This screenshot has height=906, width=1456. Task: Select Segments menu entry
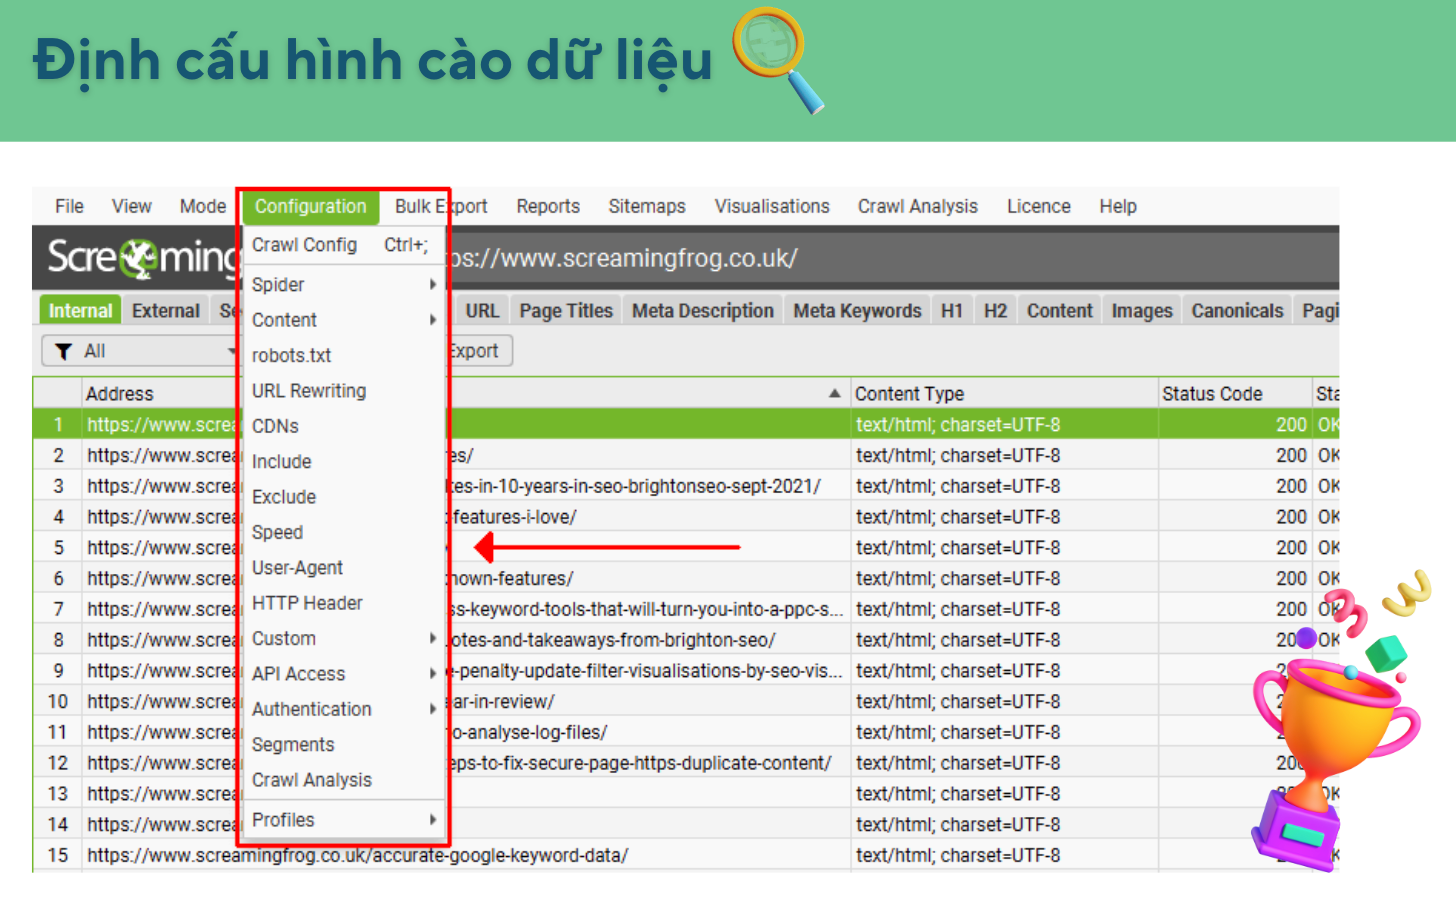(x=342, y=745)
